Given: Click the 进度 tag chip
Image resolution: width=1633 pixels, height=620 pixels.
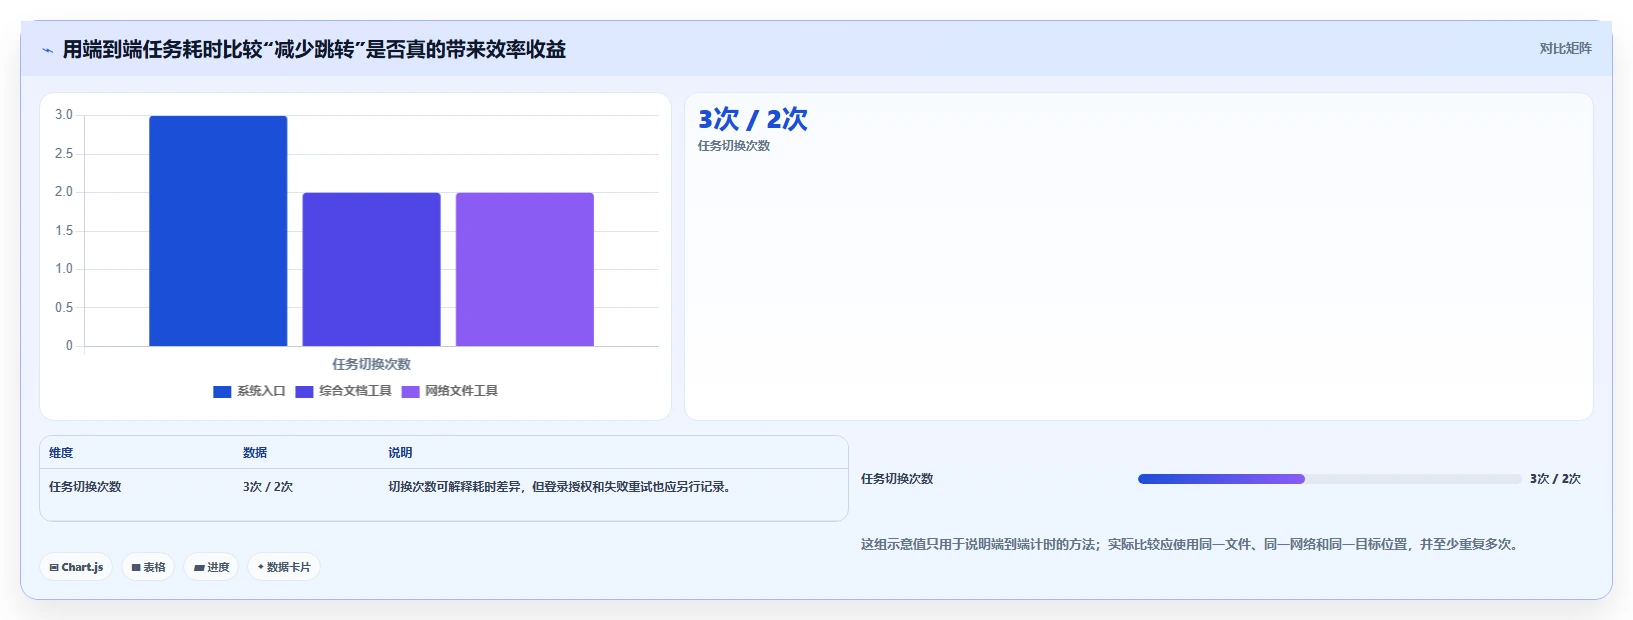Looking at the screenshot, I should [x=211, y=567].
